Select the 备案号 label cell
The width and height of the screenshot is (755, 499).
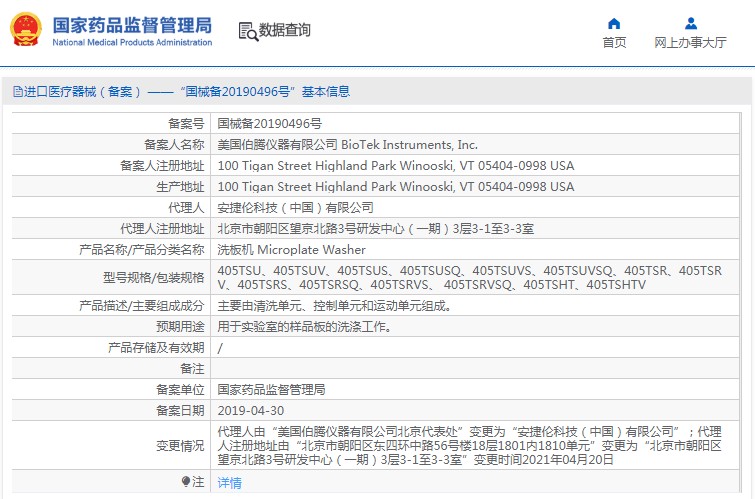186,124
